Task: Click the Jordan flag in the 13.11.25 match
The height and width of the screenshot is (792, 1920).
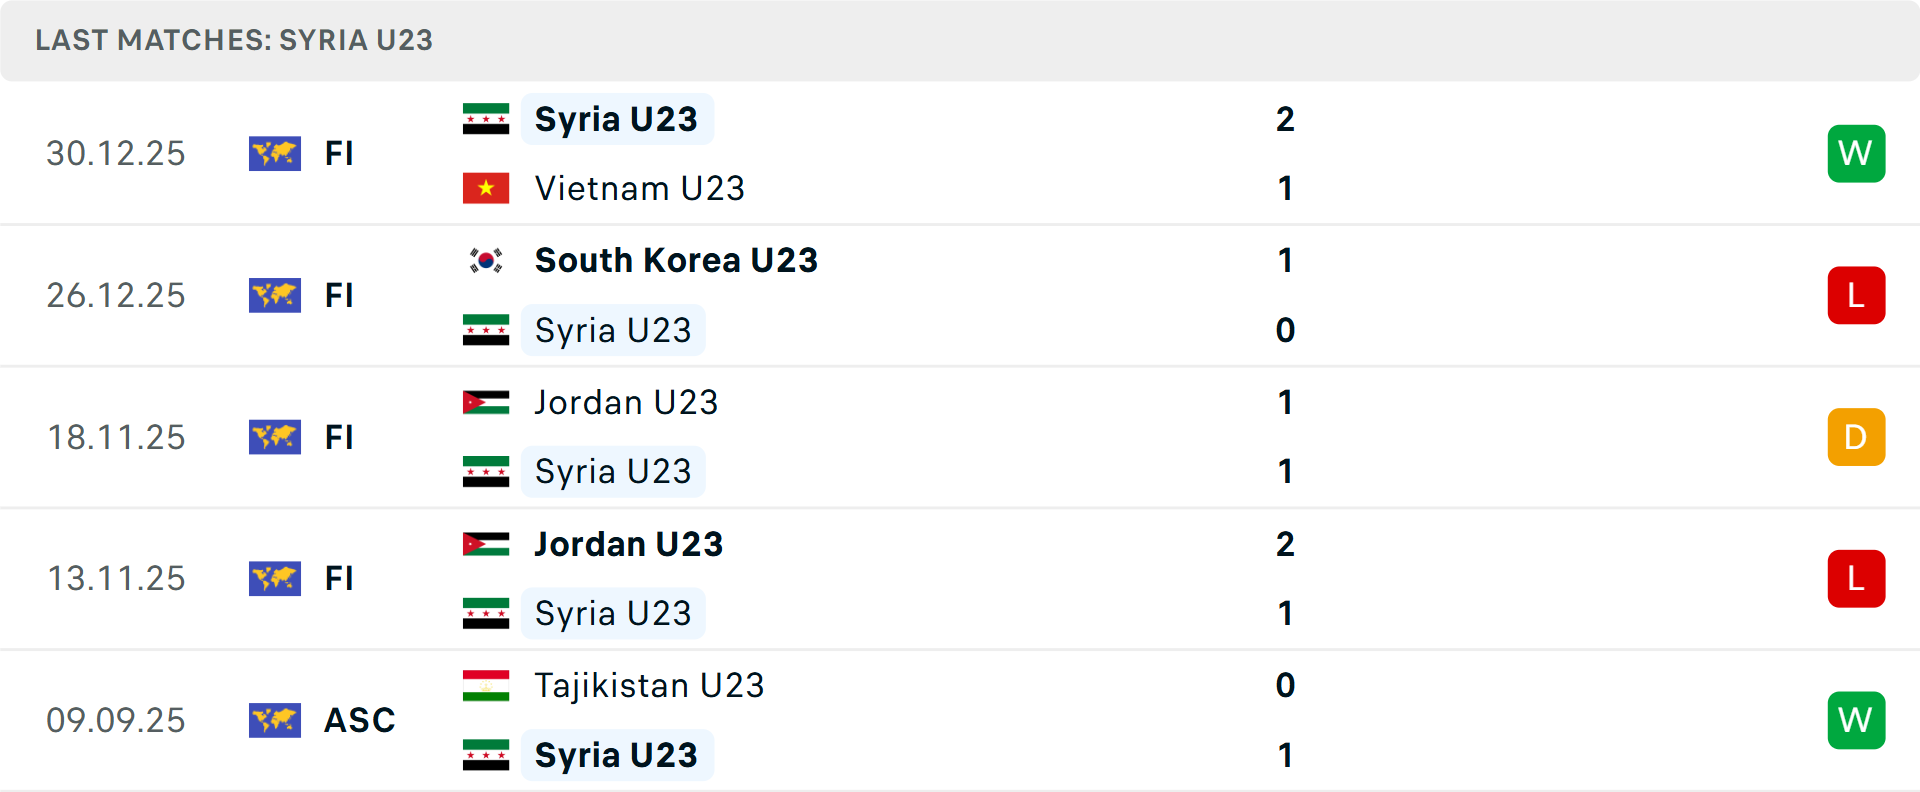Action: click(x=486, y=544)
